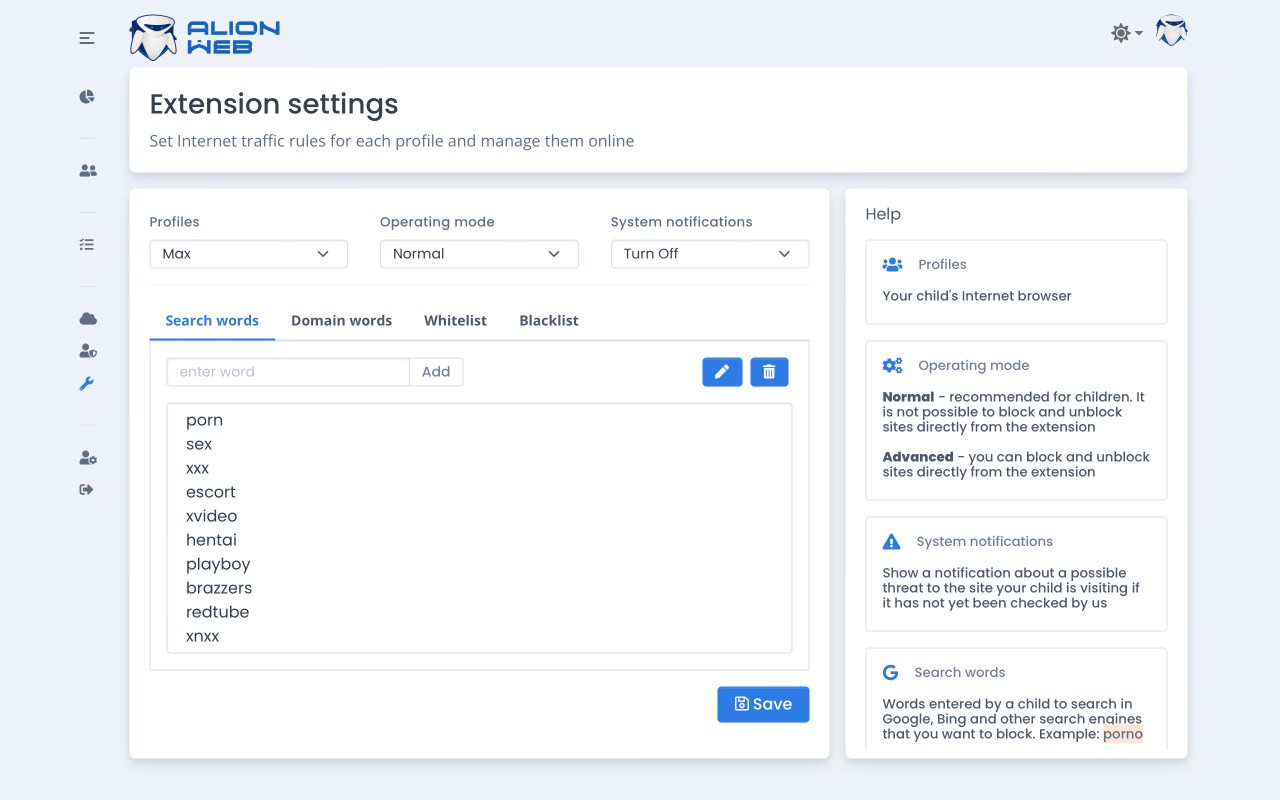Click the enter word input field
The height and width of the screenshot is (800, 1280).
(288, 372)
